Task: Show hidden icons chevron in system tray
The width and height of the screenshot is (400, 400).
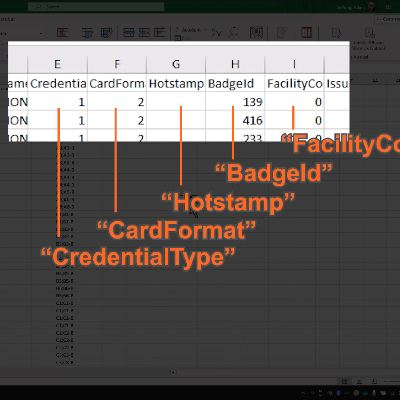Action: click(303, 393)
